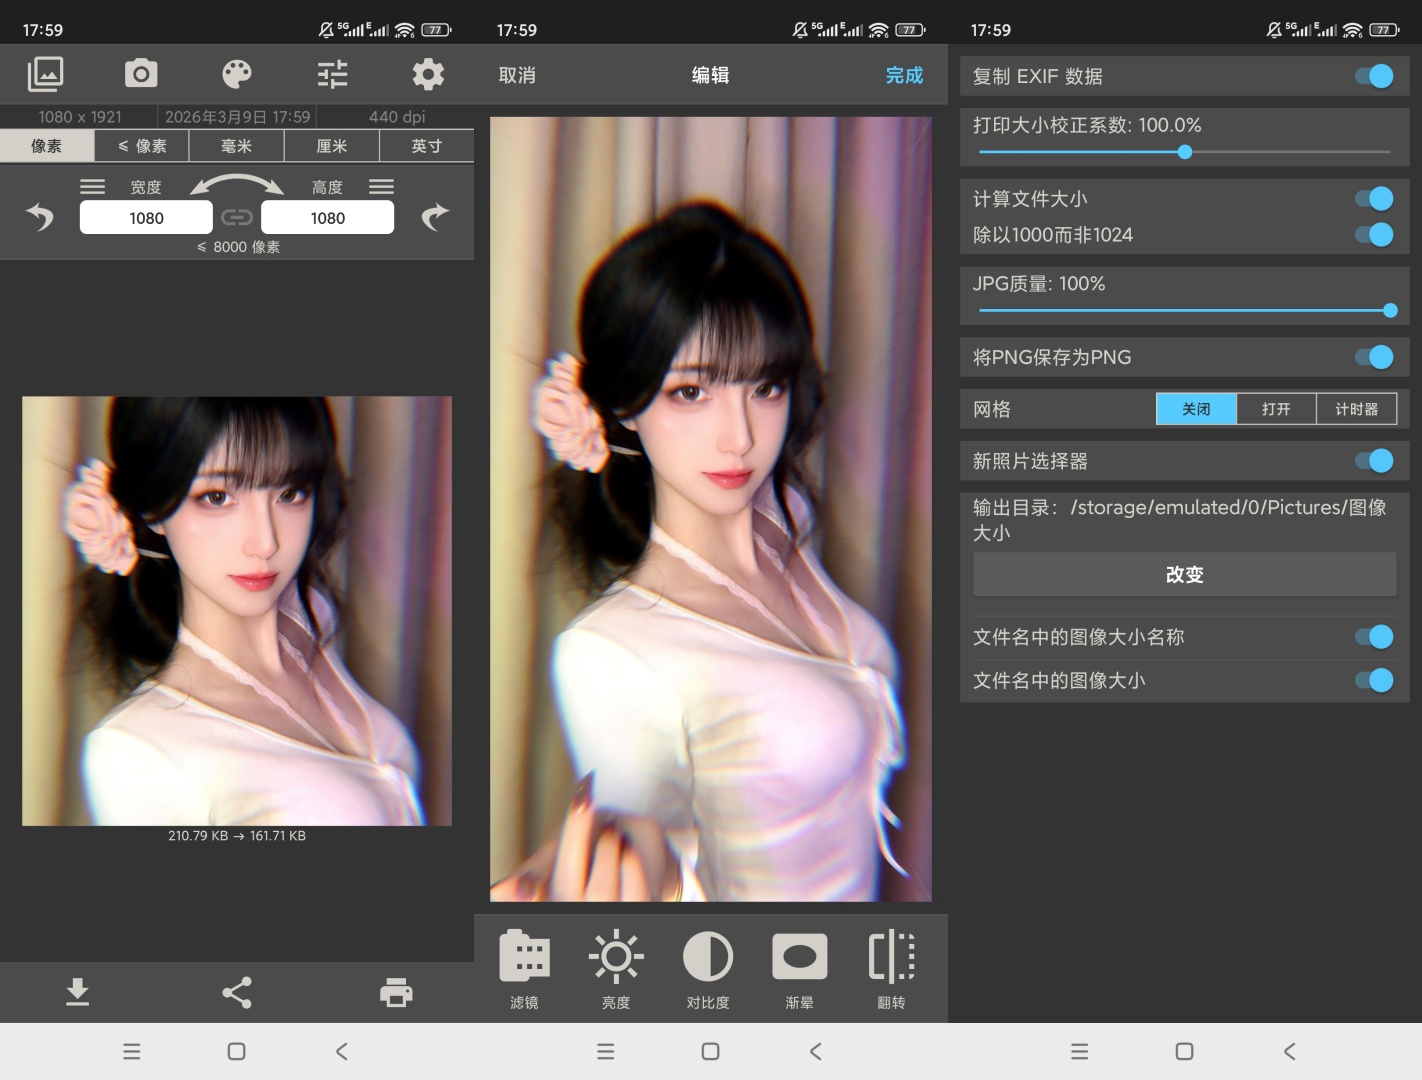The width and height of the screenshot is (1422, 1080).
Task: Share the resized image
Action: (x=237, y=992)
